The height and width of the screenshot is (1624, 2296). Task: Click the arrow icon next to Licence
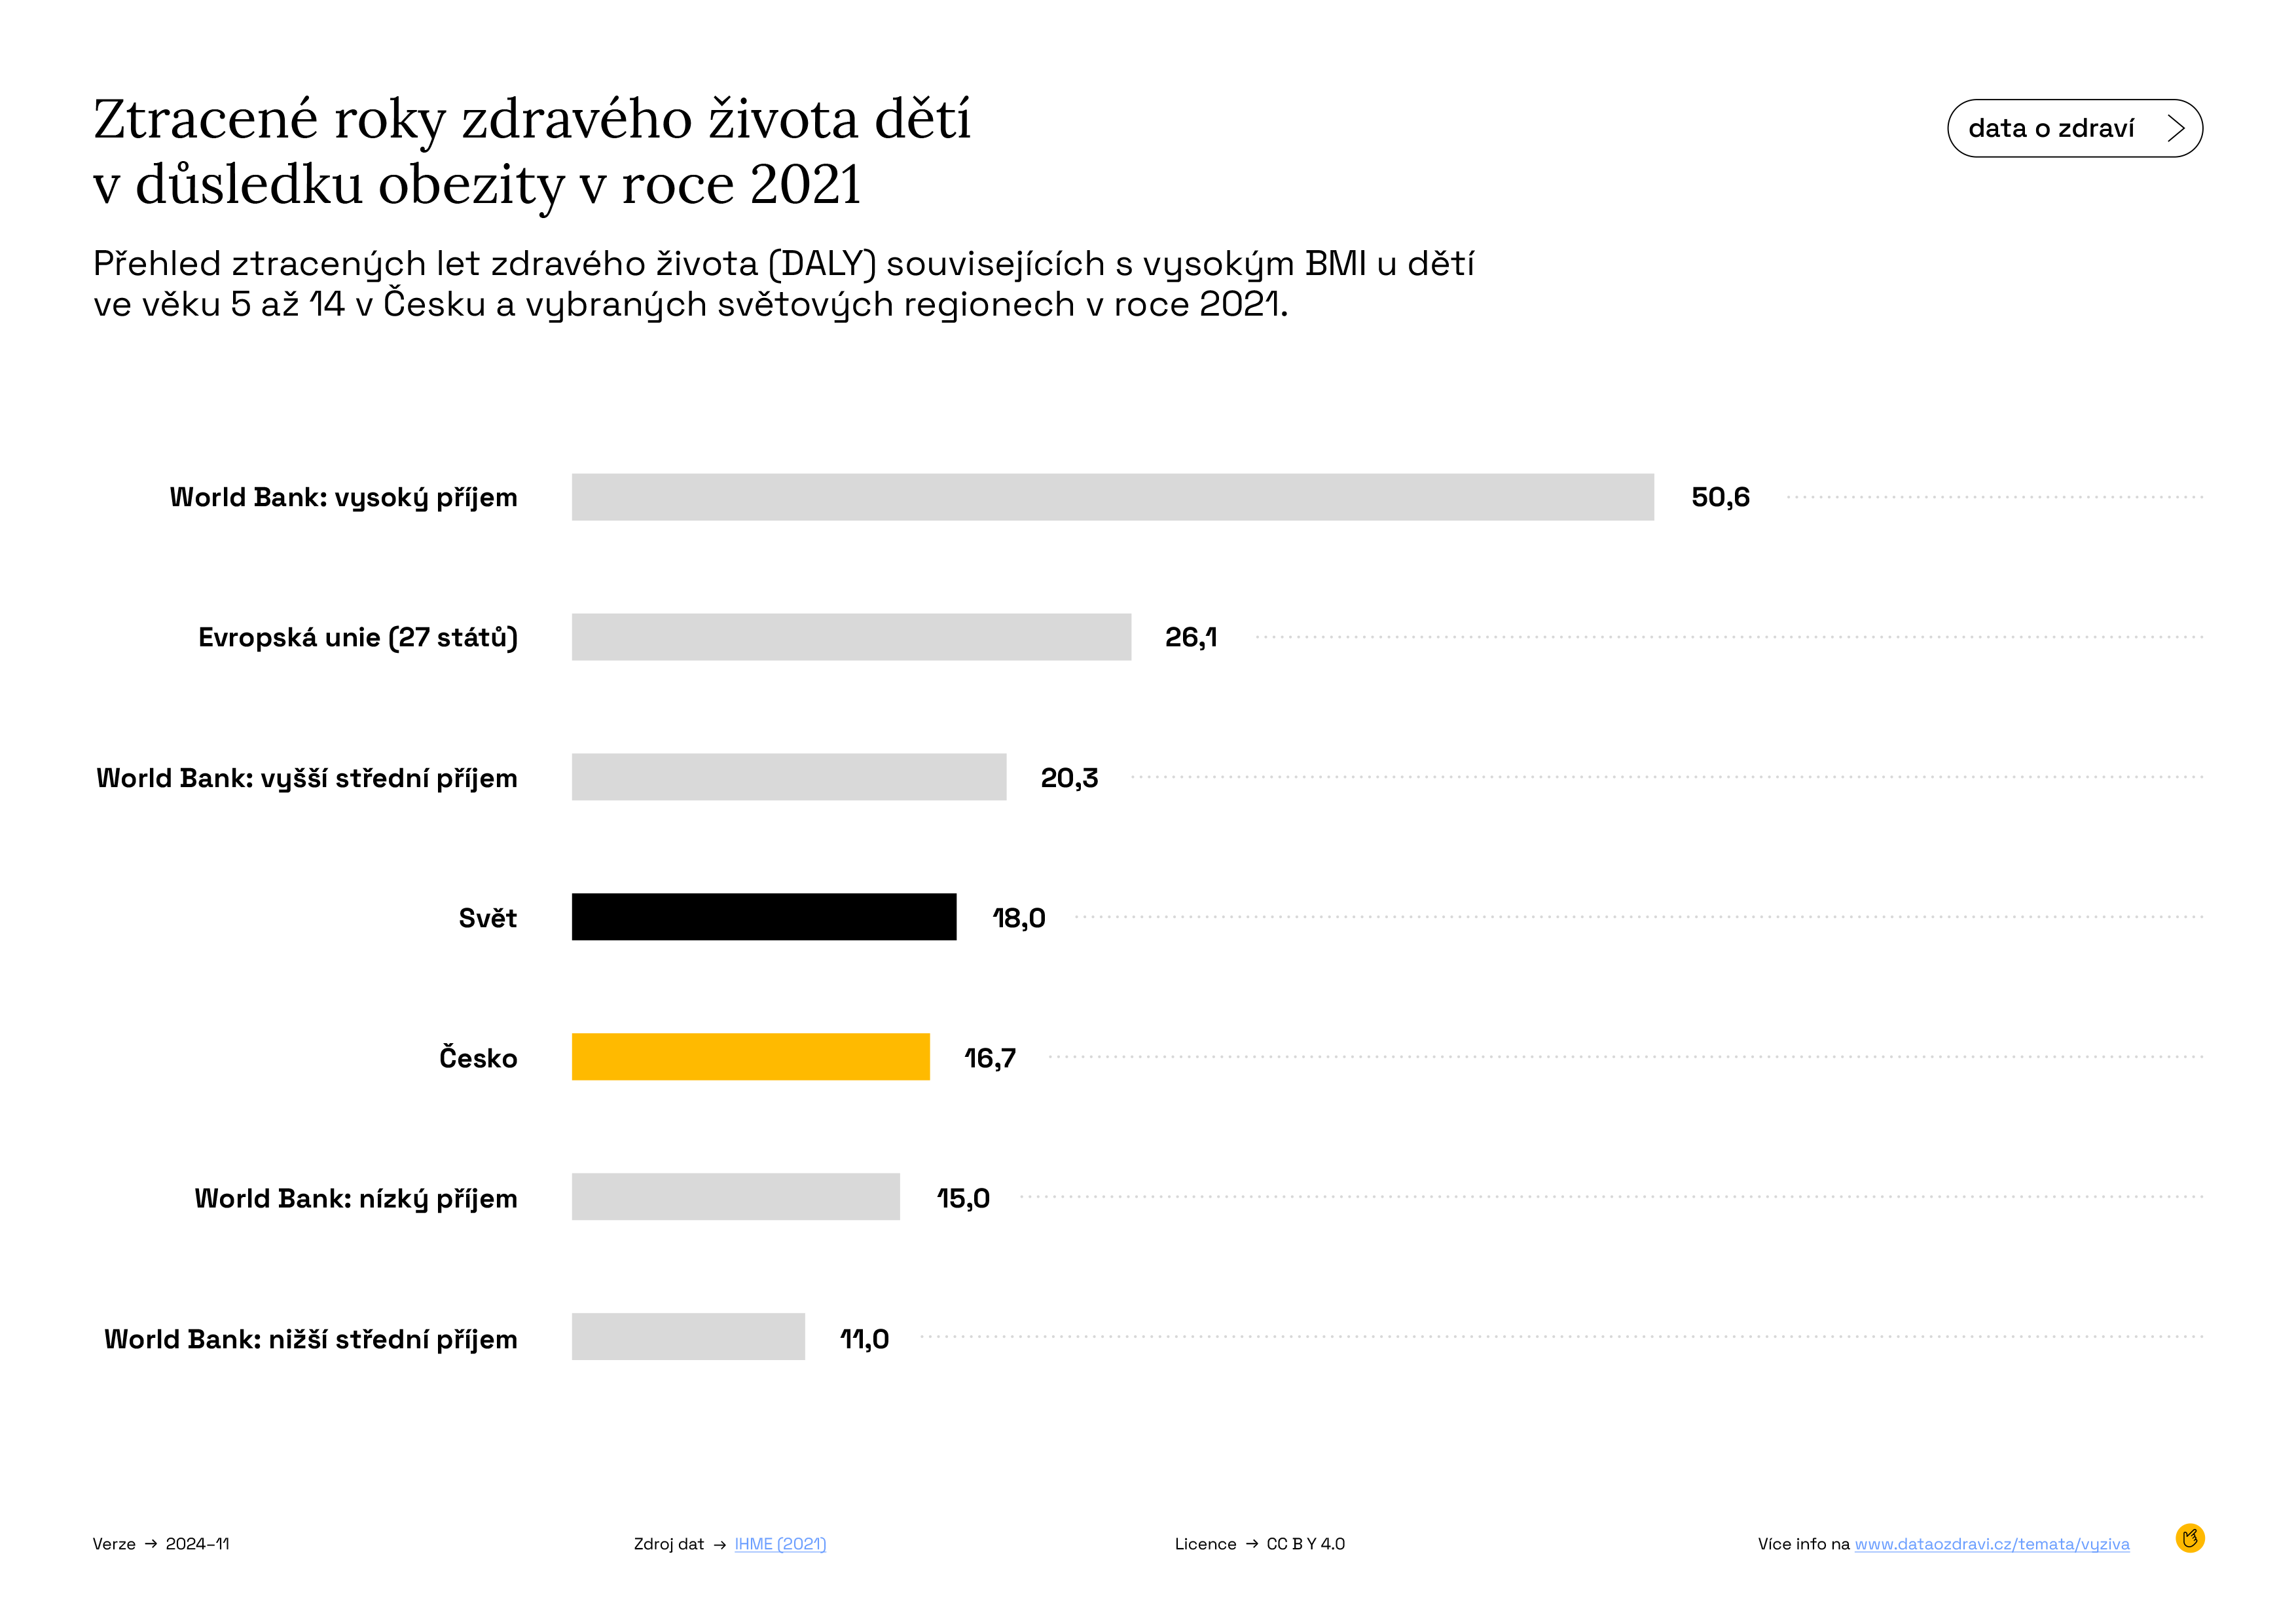(1252, 1544)
